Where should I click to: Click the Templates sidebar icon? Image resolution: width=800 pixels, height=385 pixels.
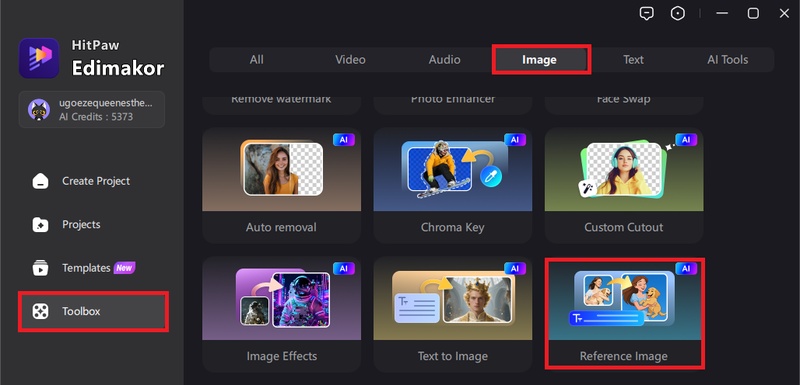coord(40,268)
